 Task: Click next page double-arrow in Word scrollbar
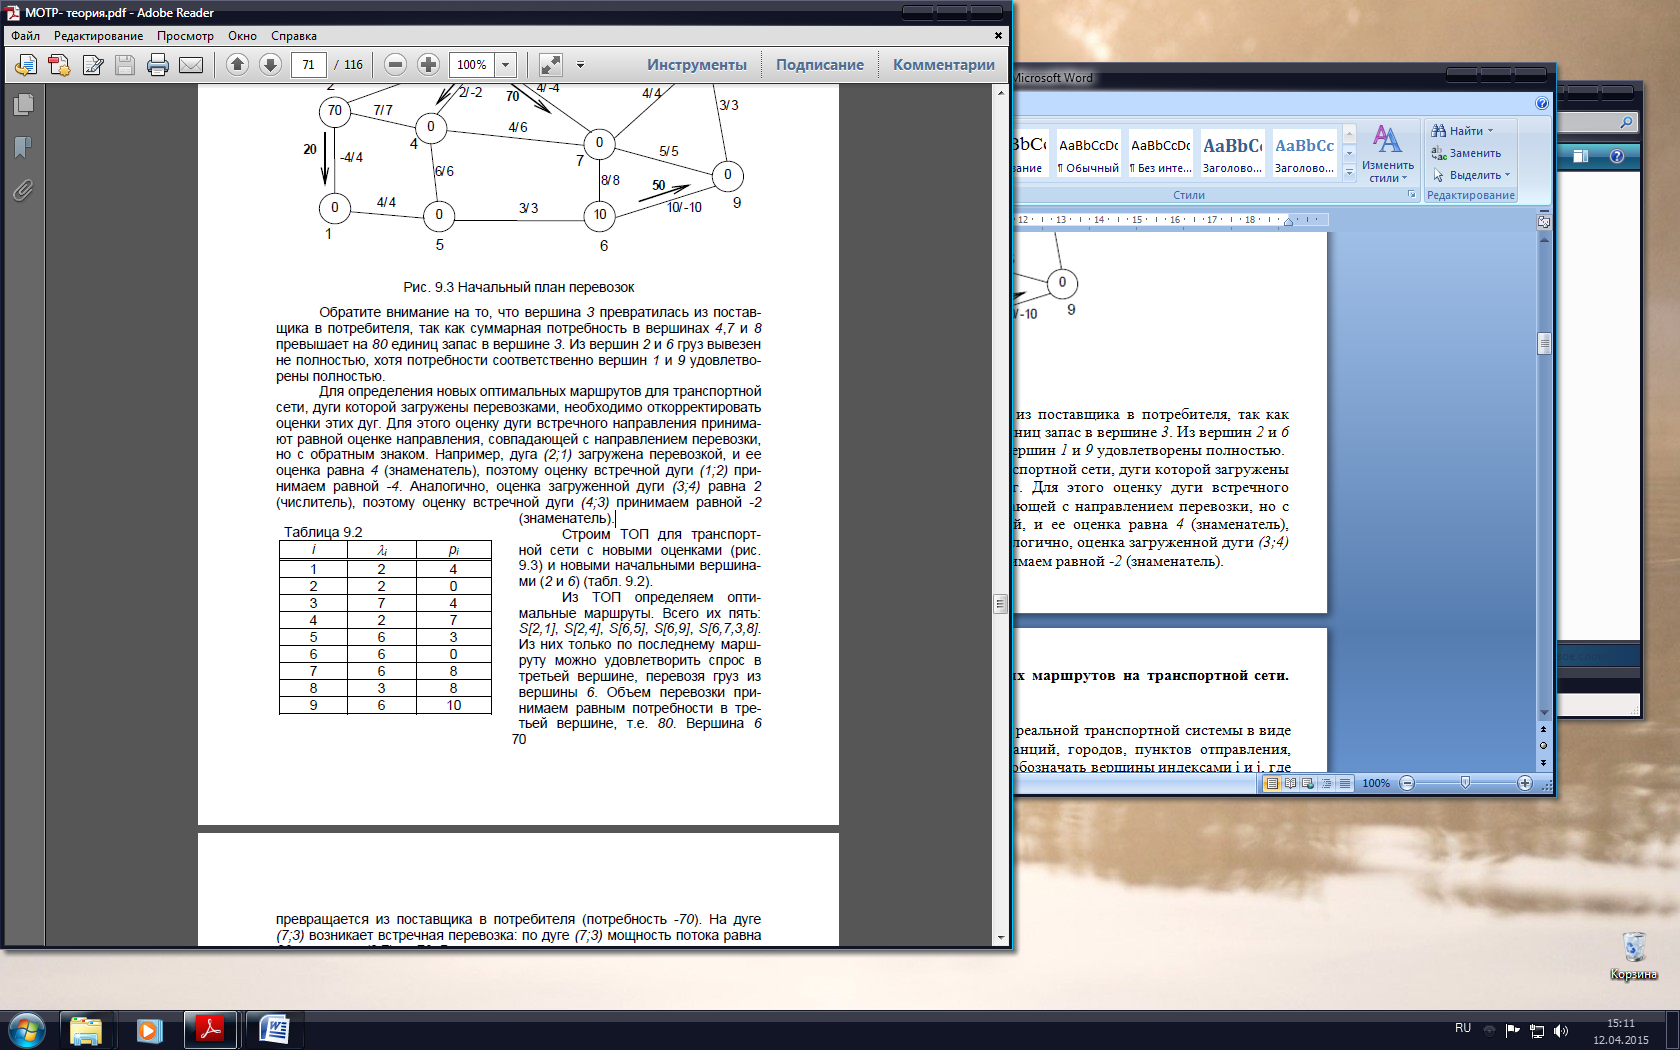point(1544,763)
